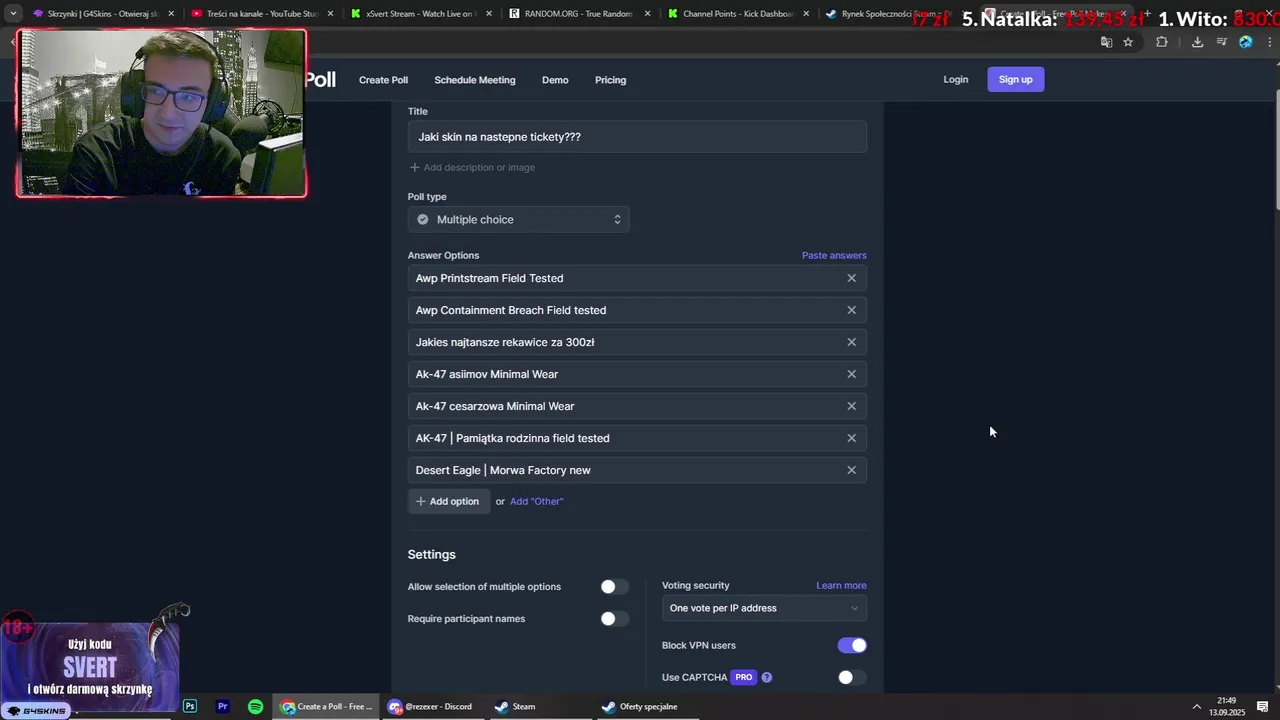Viewport: 1280px width, 720px height.
Task: Open the Schedule Meeting nav item
Action: click(475, 80)
